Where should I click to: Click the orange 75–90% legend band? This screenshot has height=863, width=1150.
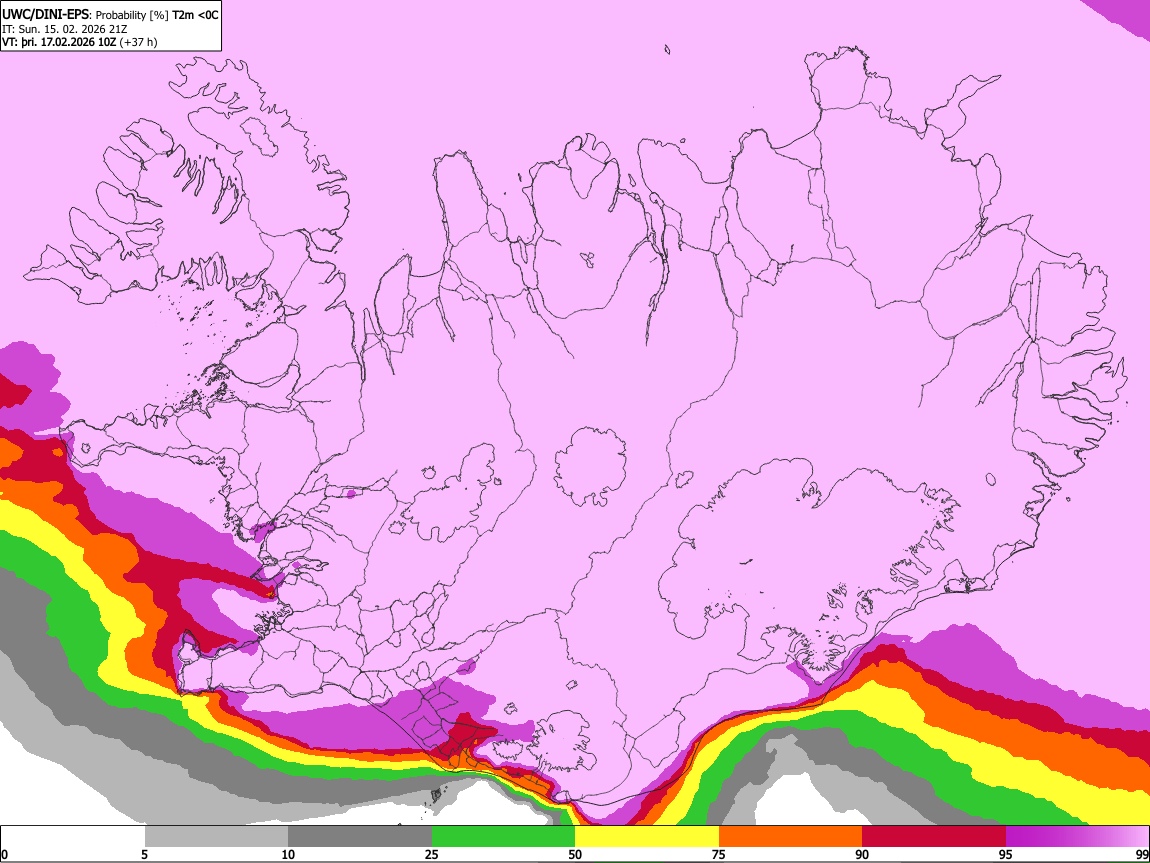[790, 837]
